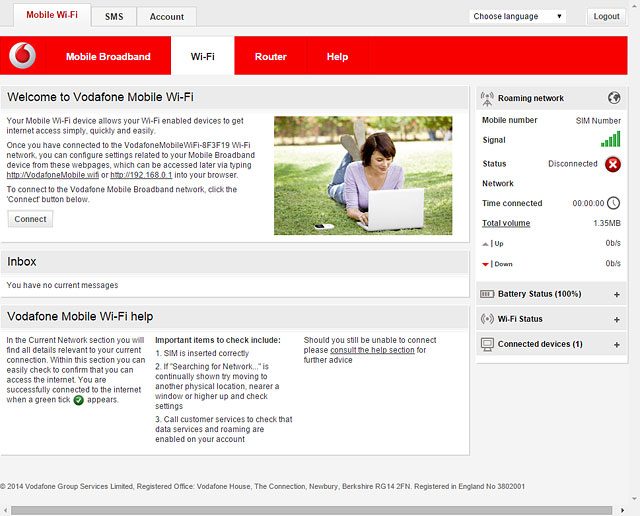Viewport: 640px width, 516px height.
Task: Click the connected devices monitor icon
Action: click(x=487, y=344)
